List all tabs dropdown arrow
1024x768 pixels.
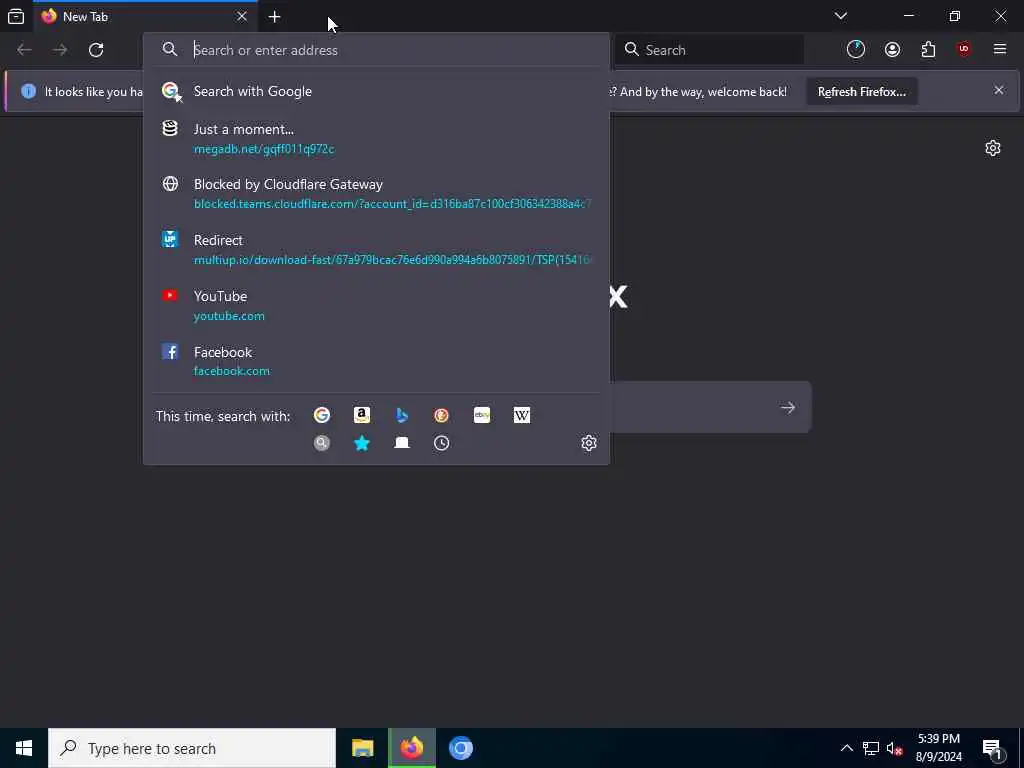(x=840, y=16)
